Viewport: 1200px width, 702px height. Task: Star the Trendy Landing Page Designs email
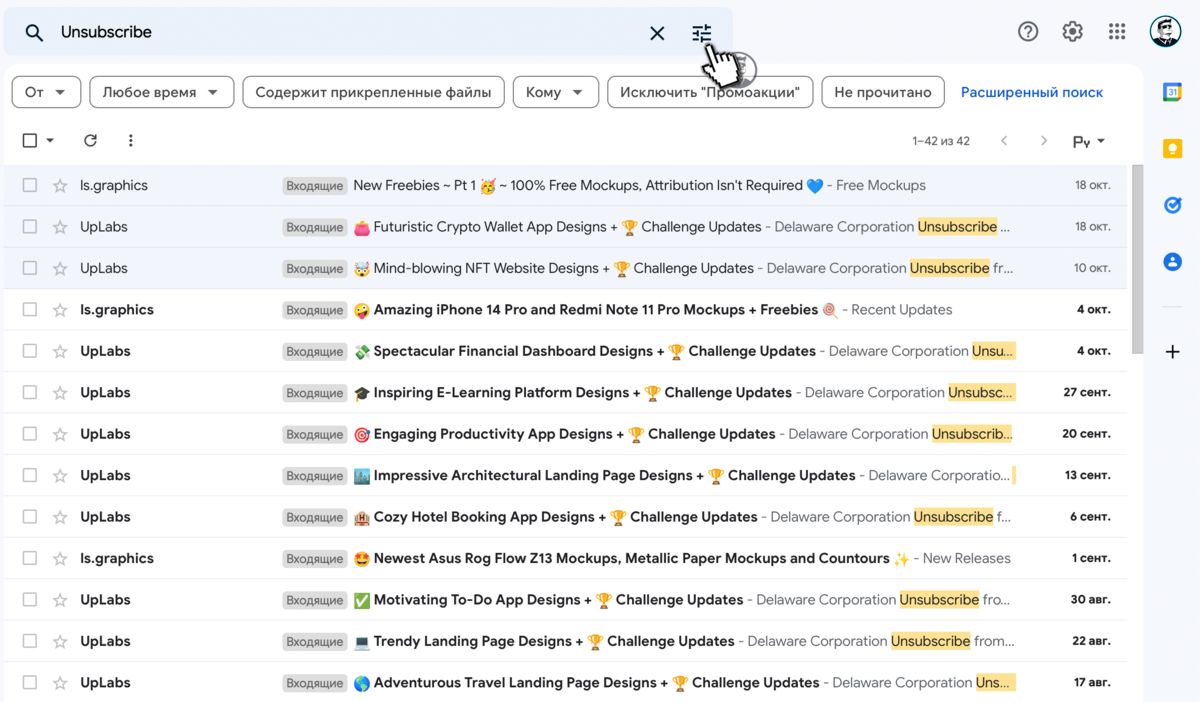[x=60, y=642]
